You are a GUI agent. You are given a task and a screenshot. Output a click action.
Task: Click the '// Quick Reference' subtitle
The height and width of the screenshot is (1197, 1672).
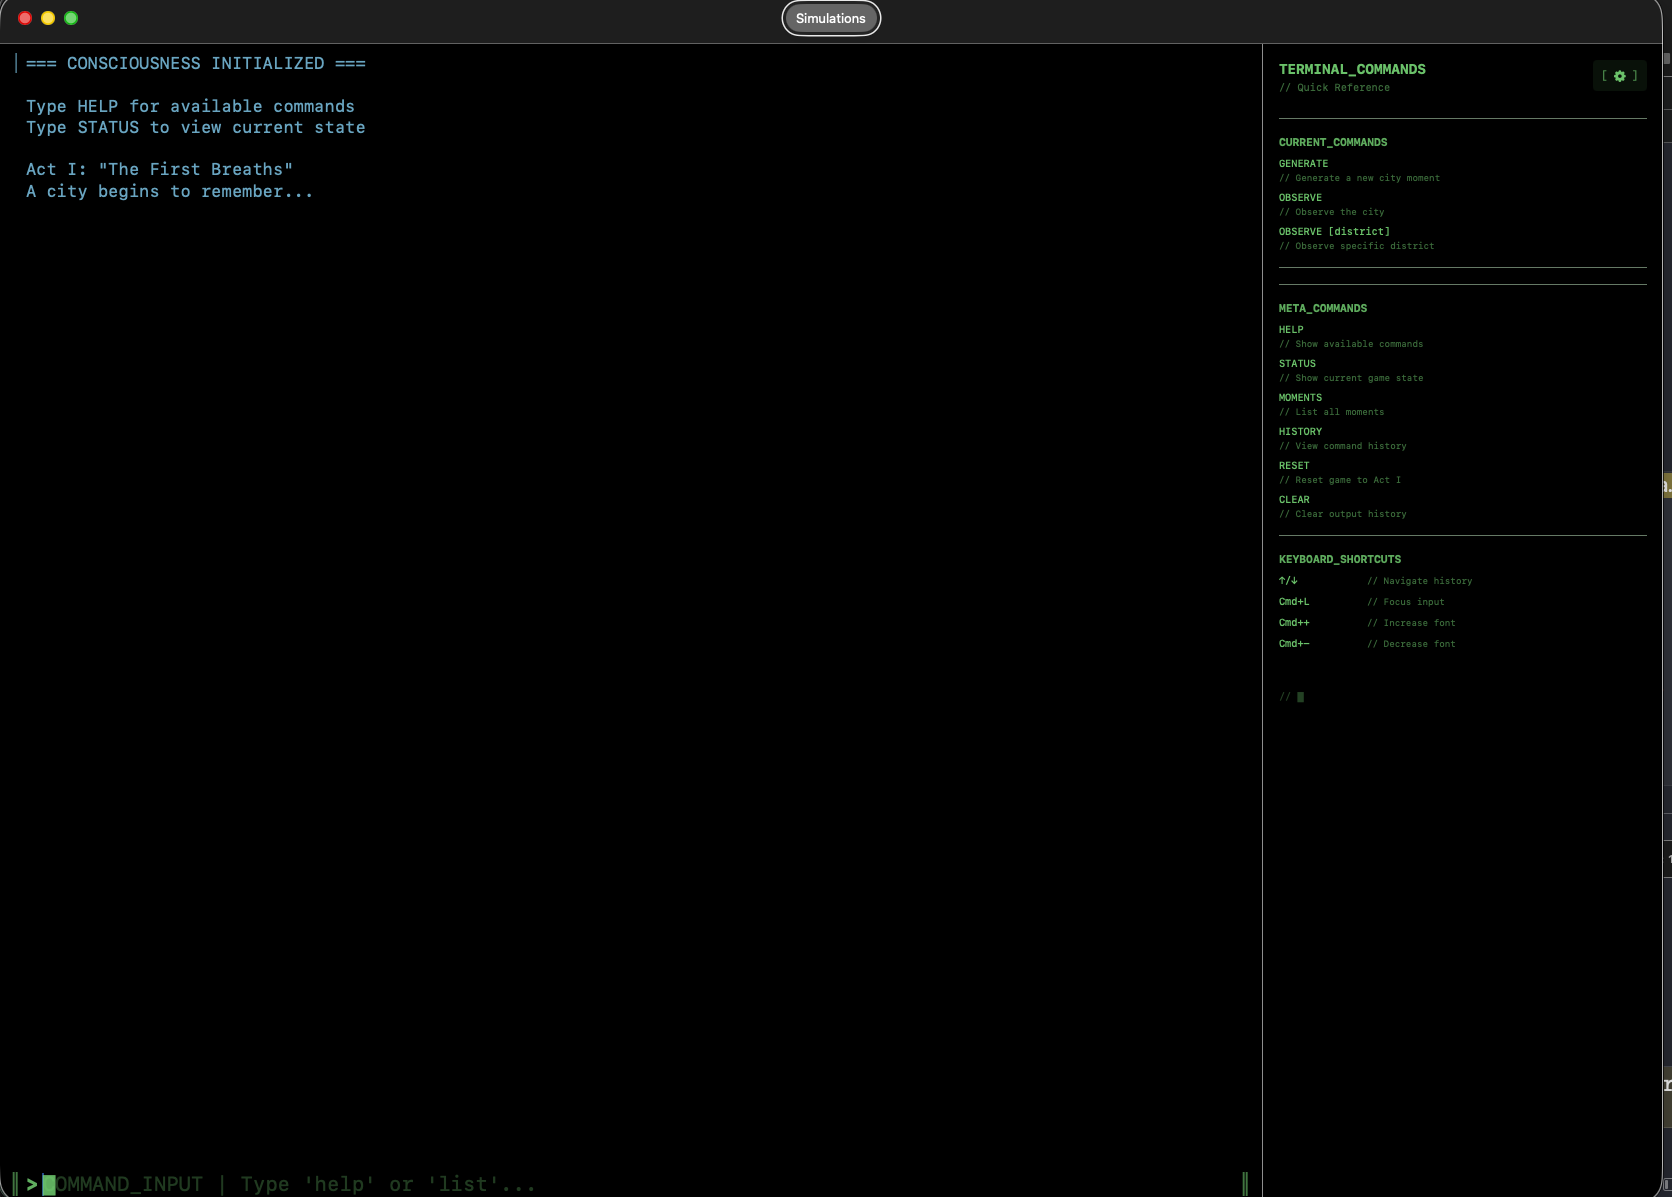pos(1334,88)
